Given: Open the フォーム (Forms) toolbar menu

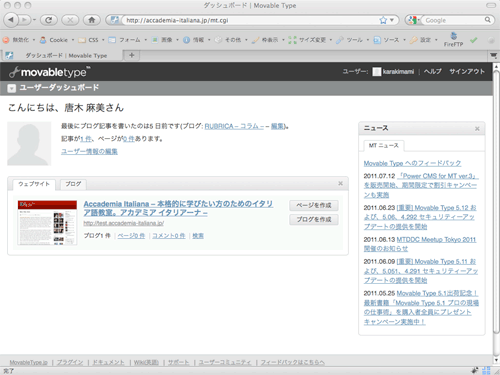Looking at the screenshot, I should click(128, 40).
